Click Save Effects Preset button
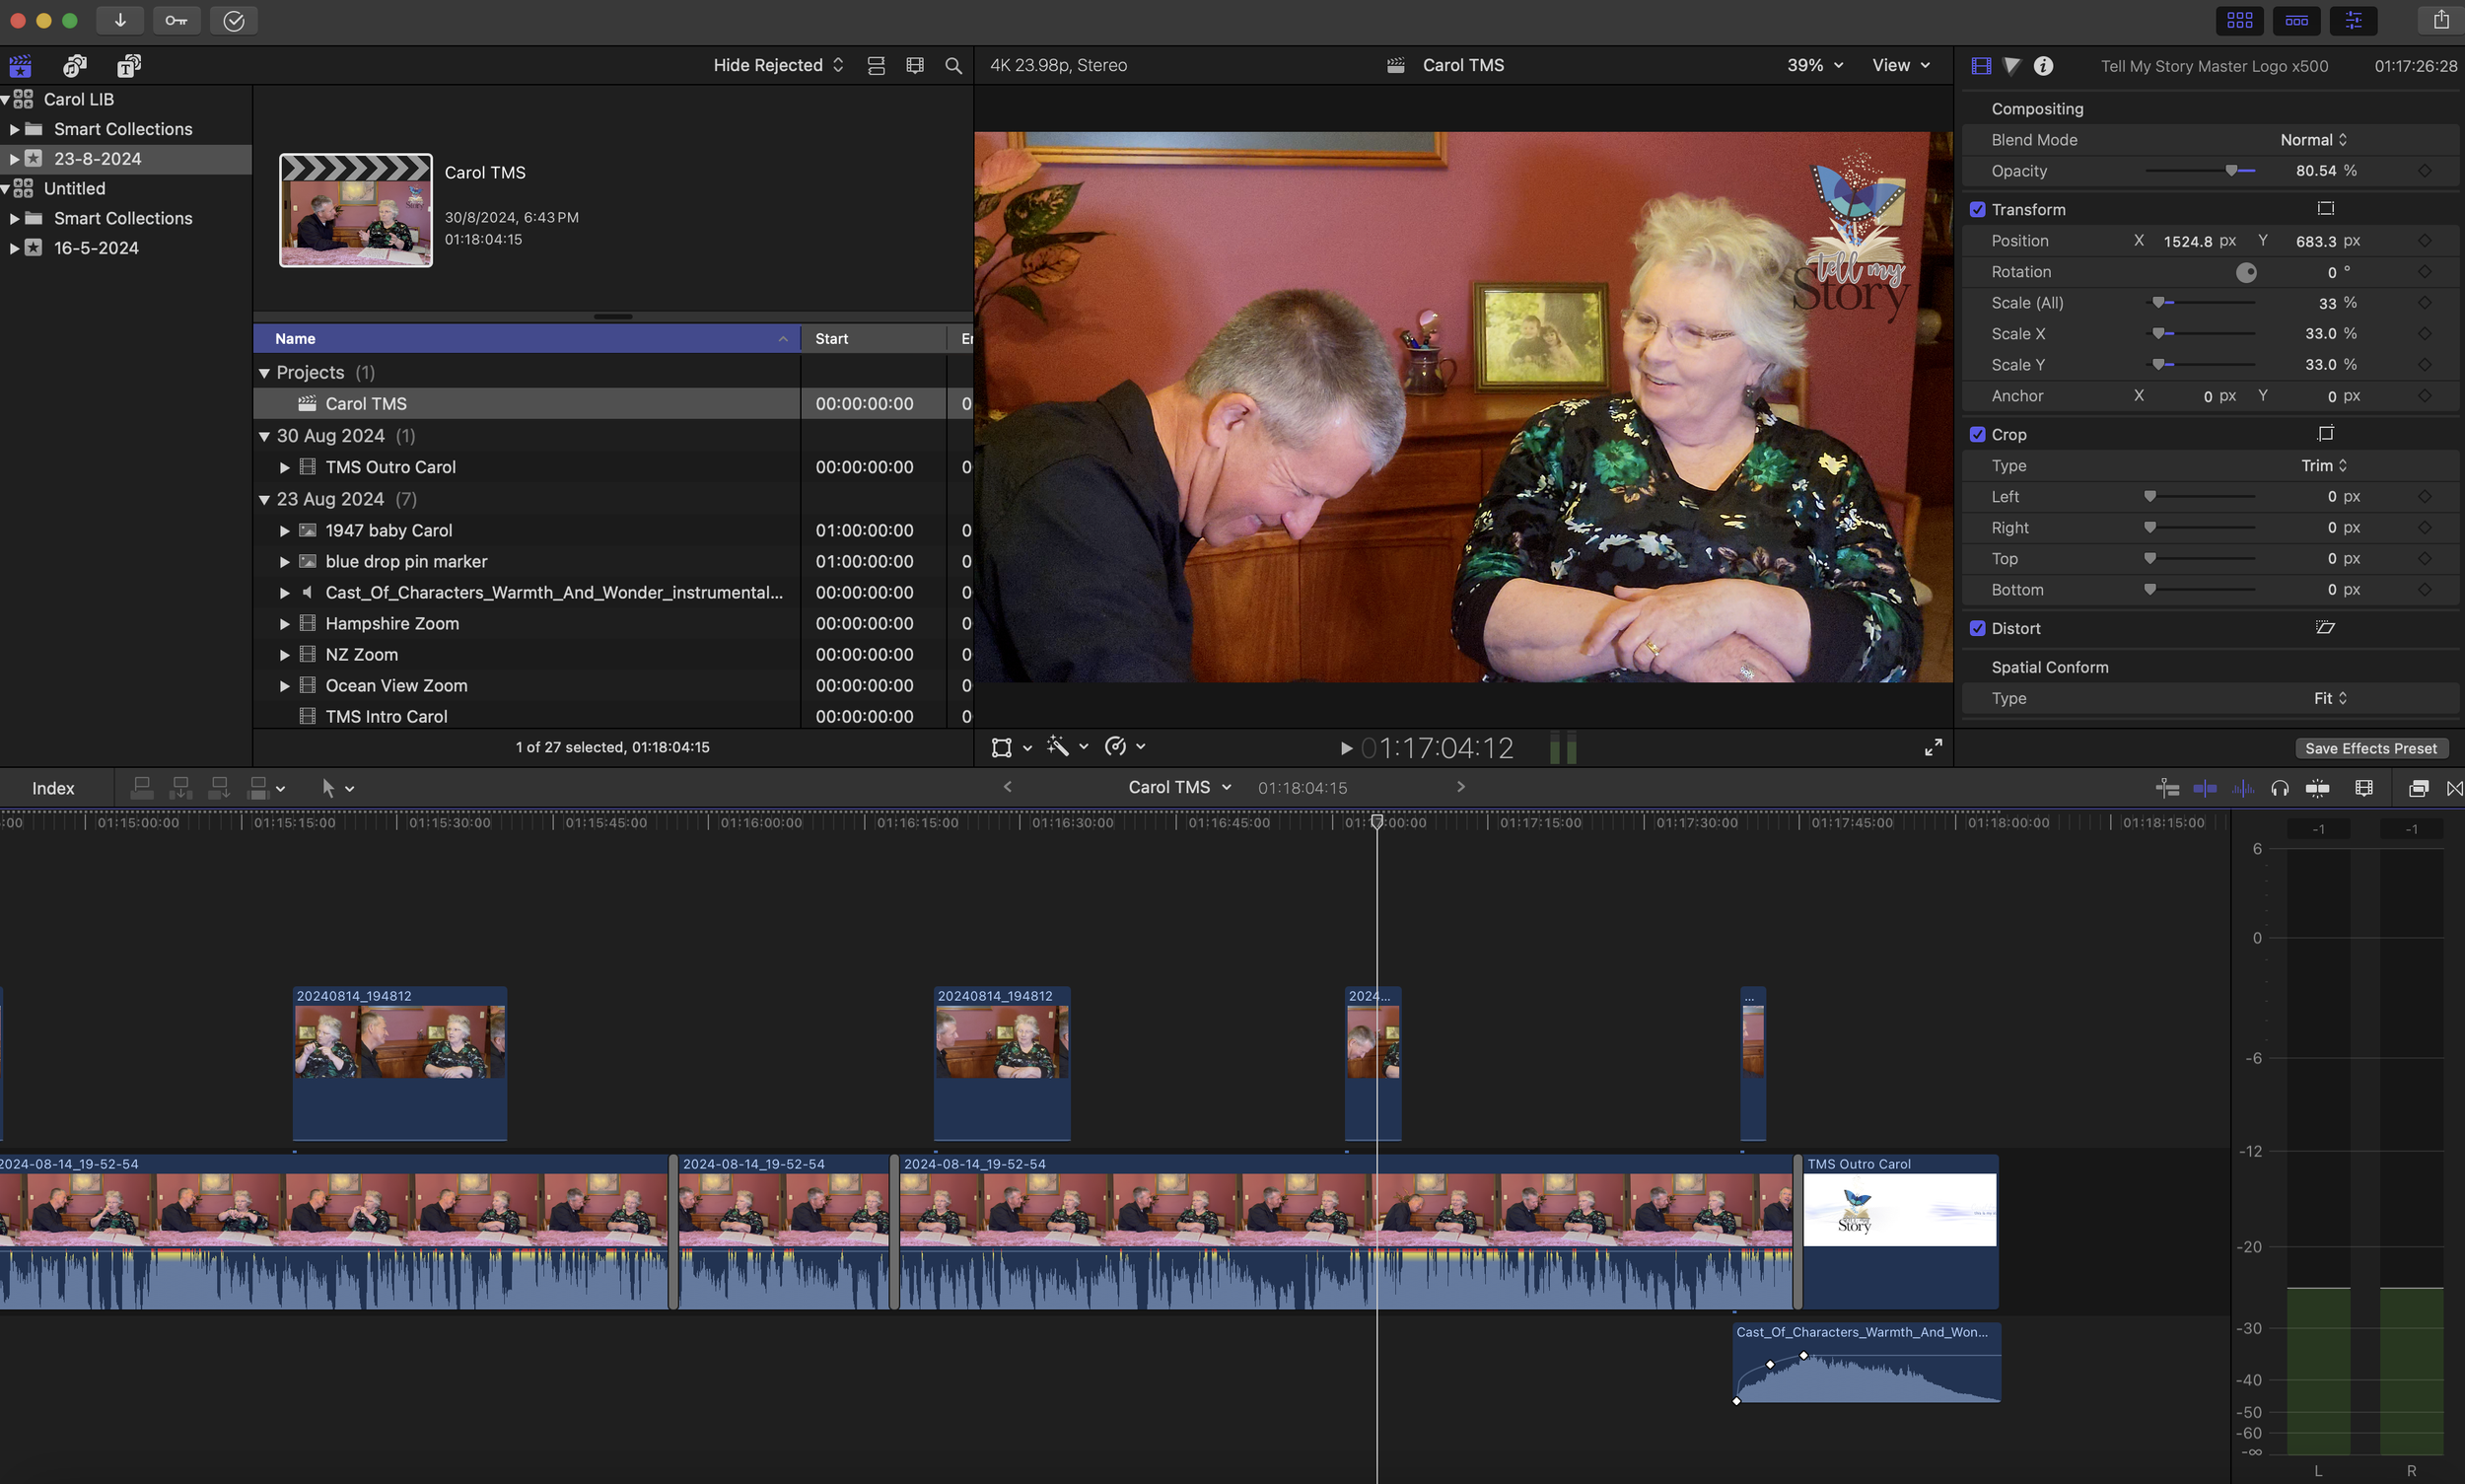2465x1484 pixels. 2370,748
